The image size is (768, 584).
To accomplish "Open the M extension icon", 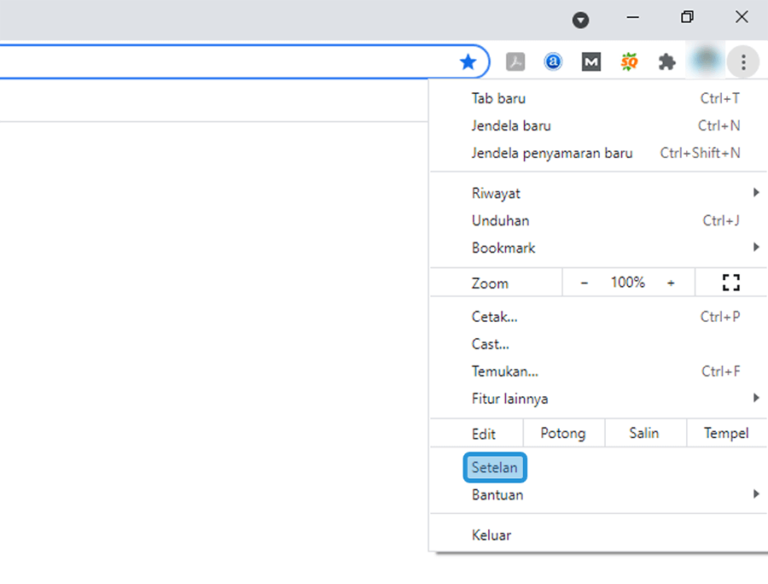I will (x=591, y=62).
